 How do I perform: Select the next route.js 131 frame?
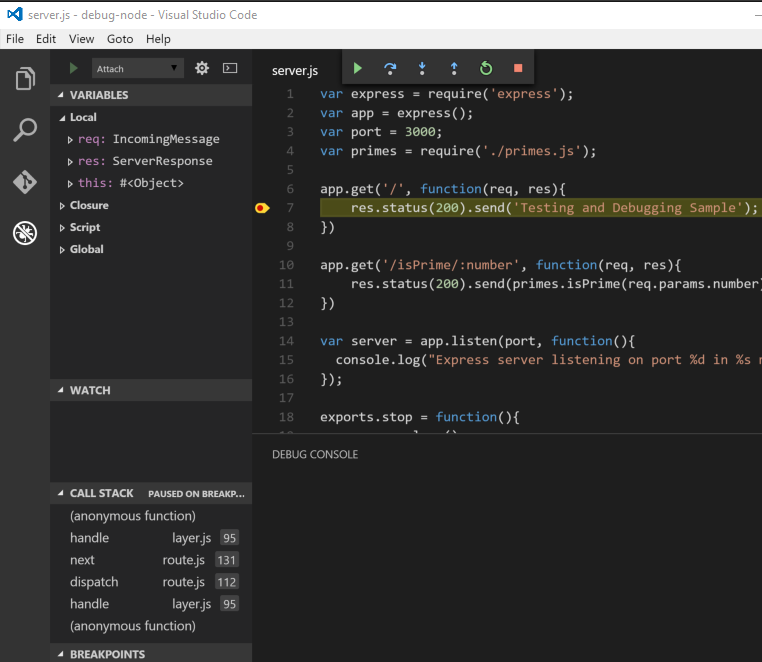click(151, 560)
